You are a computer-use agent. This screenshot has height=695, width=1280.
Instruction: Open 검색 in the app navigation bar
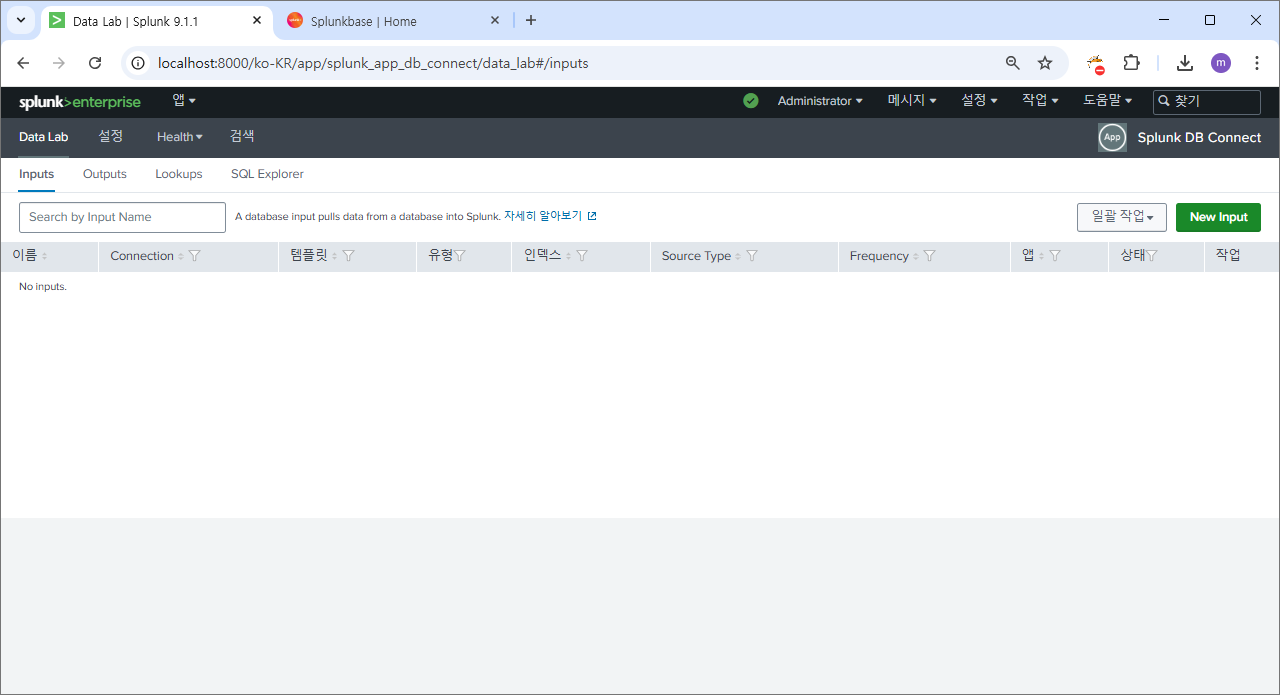click(x=242, y=136)
